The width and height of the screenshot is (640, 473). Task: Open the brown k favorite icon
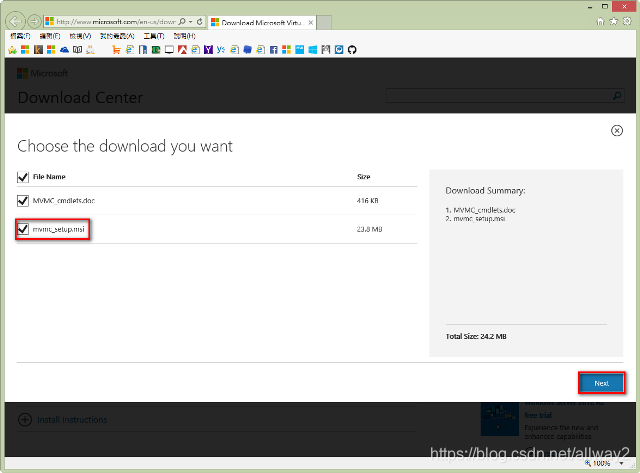[x=38, y=50]
